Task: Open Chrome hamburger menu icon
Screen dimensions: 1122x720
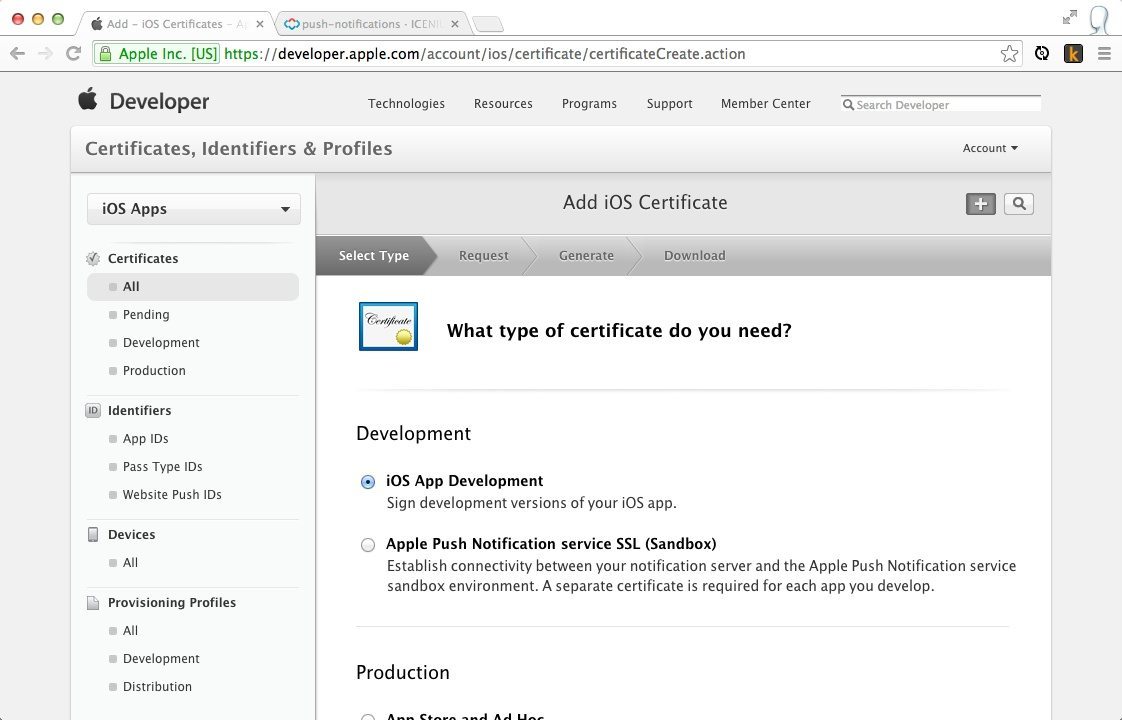Action: [1104, 54]
